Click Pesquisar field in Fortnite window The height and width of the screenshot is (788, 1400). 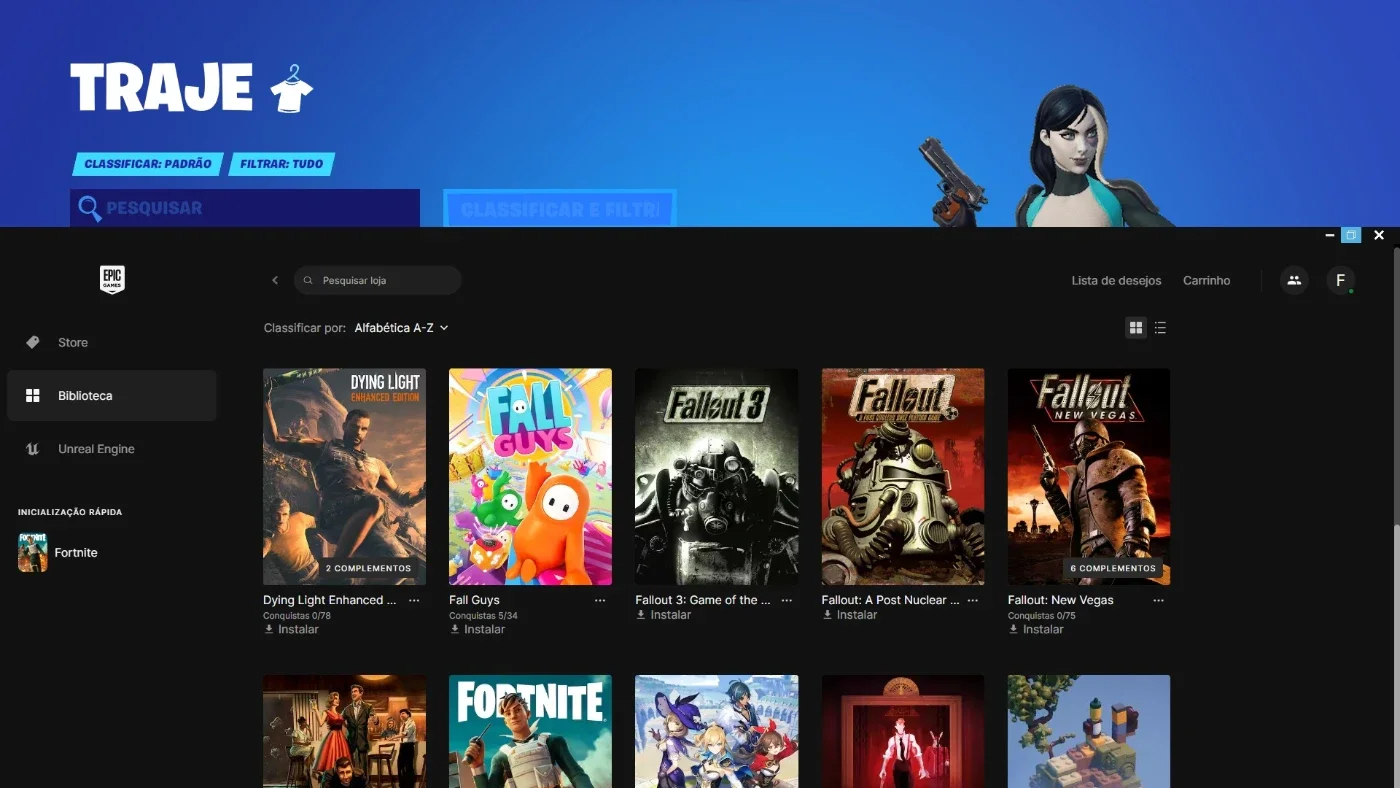tap(245, 208)
